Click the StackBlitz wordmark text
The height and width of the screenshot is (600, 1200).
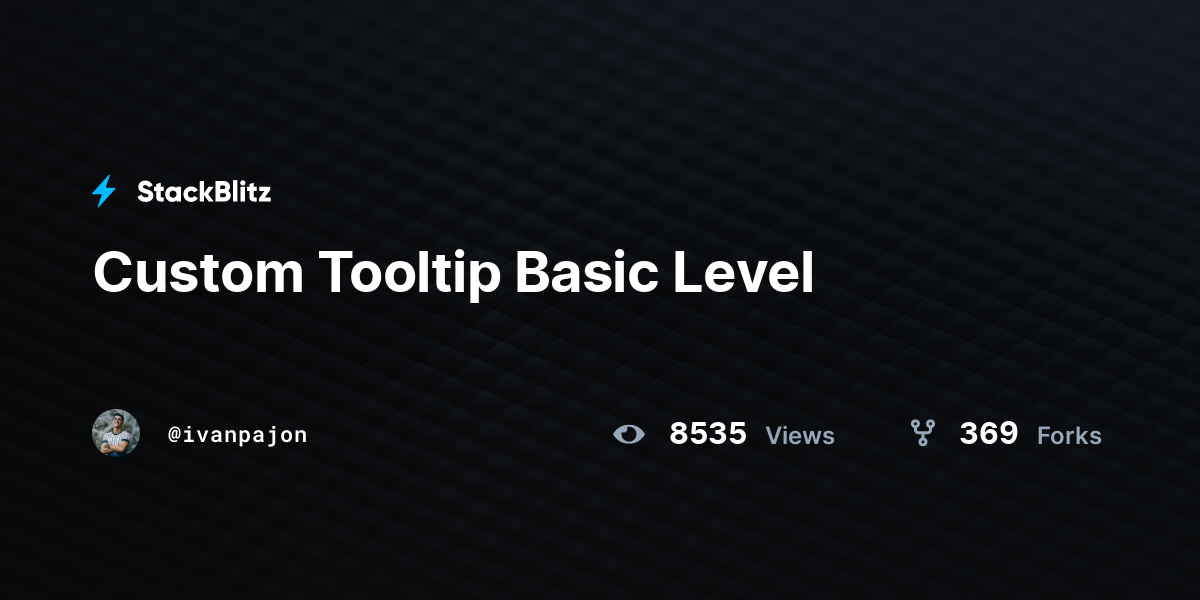(x=204, y=192)
